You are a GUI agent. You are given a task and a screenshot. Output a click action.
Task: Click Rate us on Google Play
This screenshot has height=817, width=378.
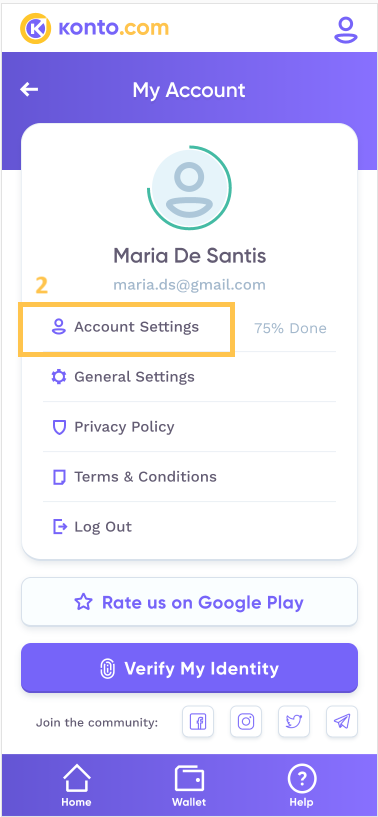tap(189, 602)
